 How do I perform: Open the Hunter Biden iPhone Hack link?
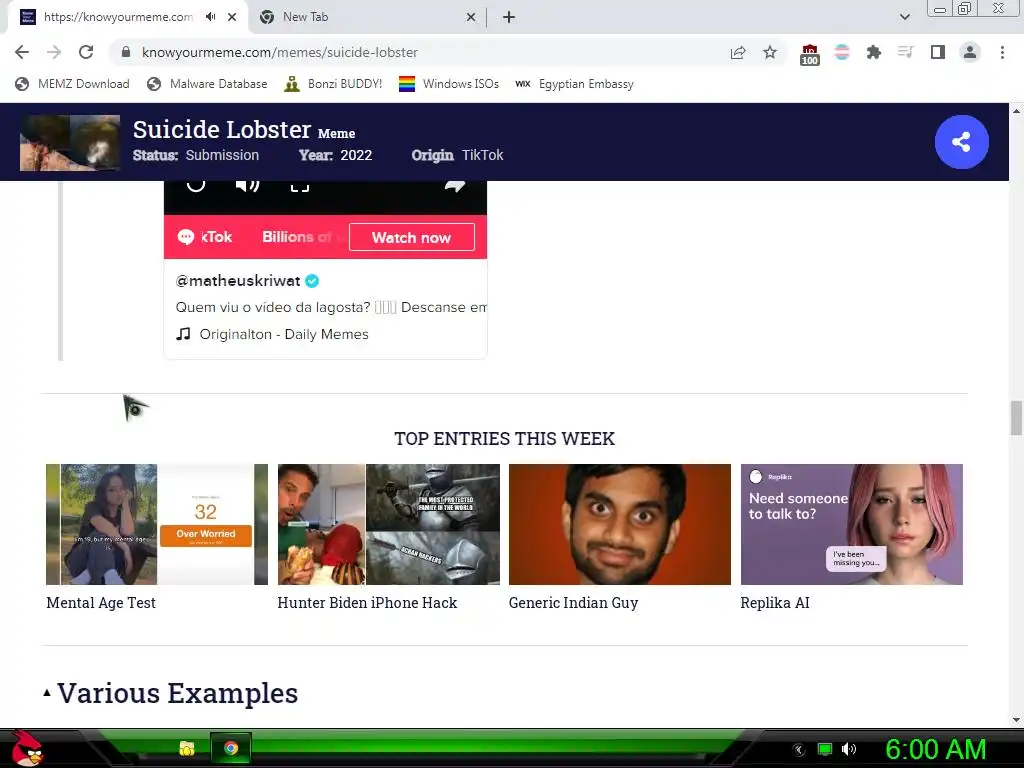367,603
